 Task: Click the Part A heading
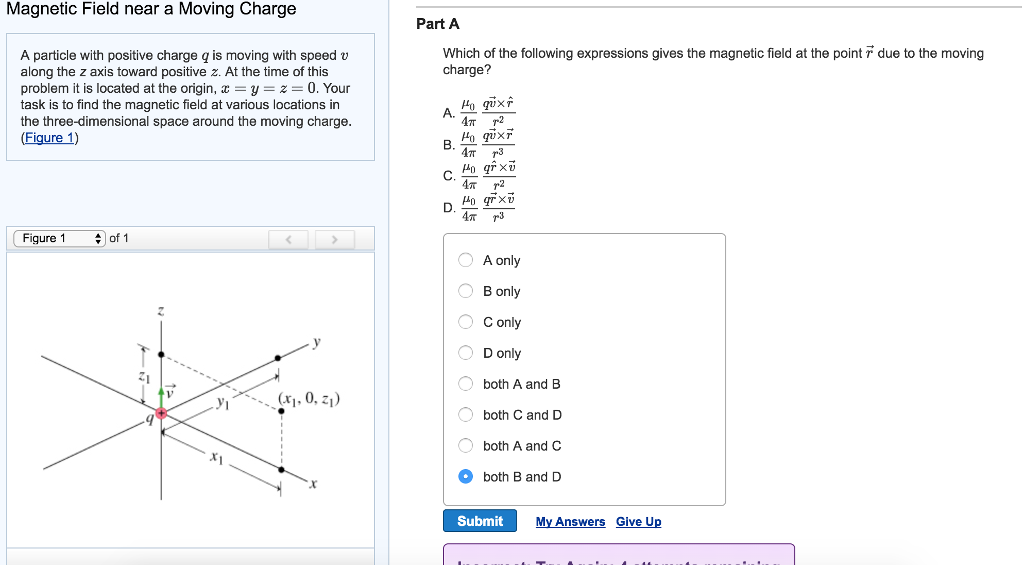(437, 24)
